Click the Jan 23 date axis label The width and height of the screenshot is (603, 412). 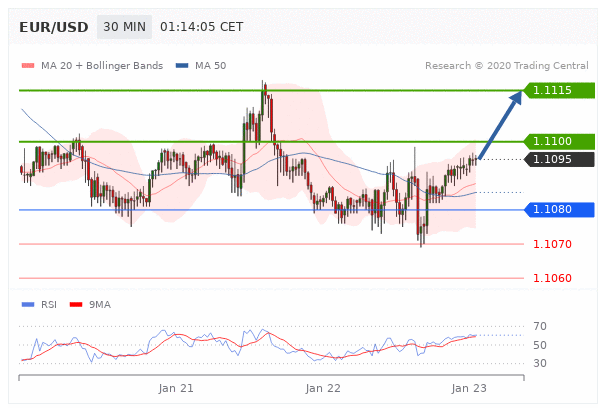pos(469,389)
